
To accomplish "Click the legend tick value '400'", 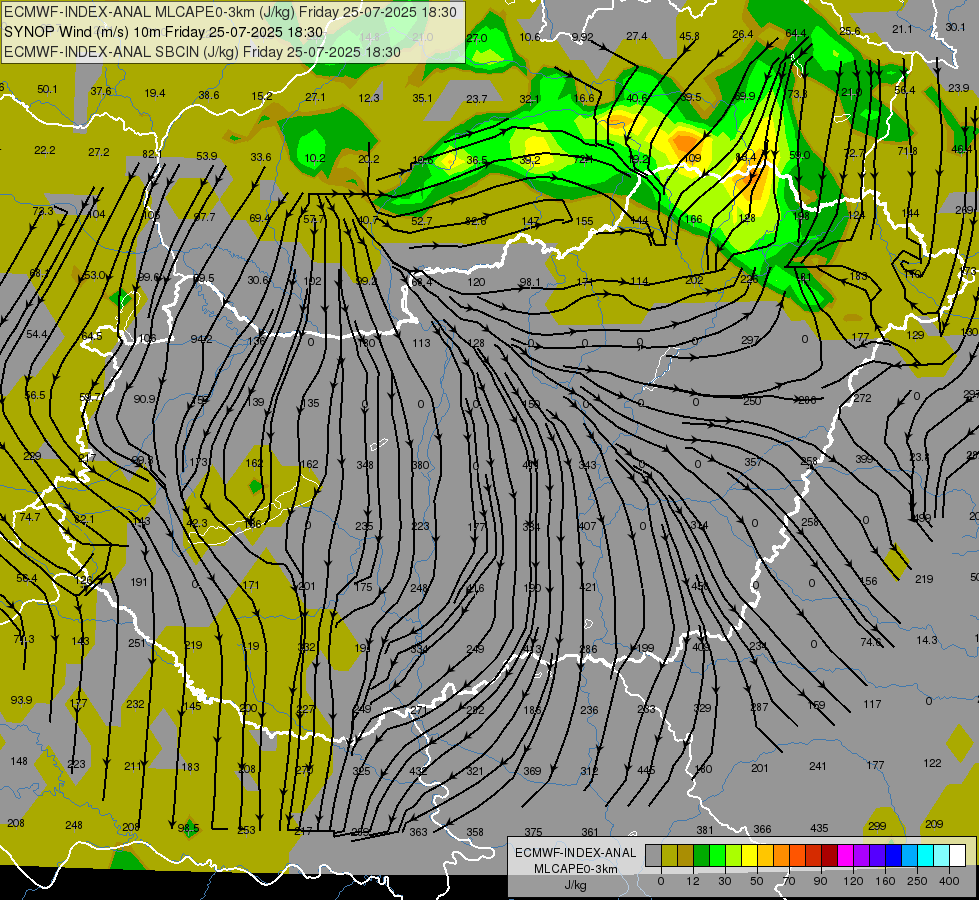I will [949, 881].
